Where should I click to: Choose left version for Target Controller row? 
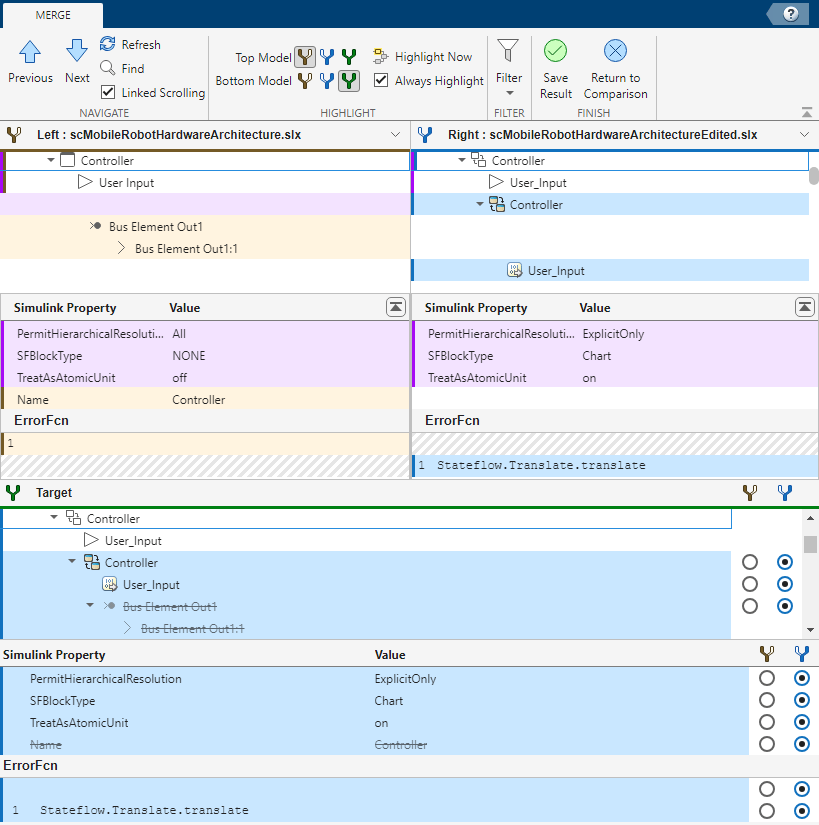click(750, 562)
